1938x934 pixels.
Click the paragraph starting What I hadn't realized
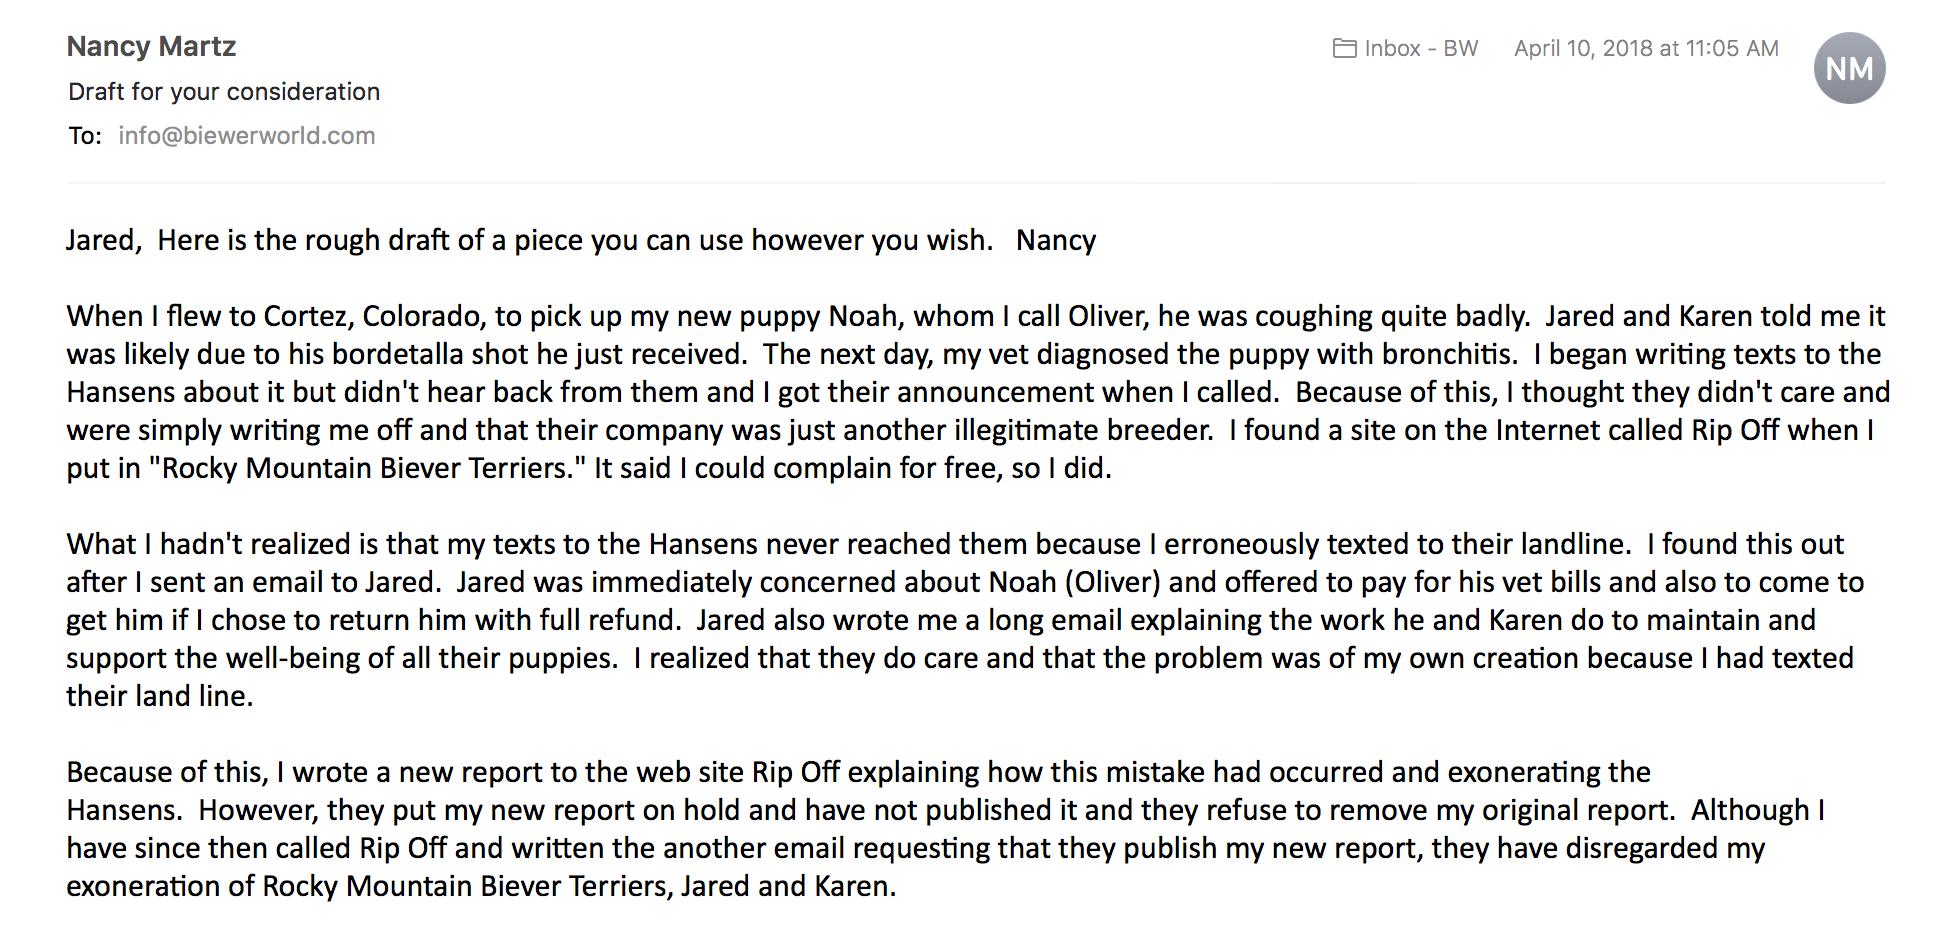pyautogui.click(x=966, y=620)
